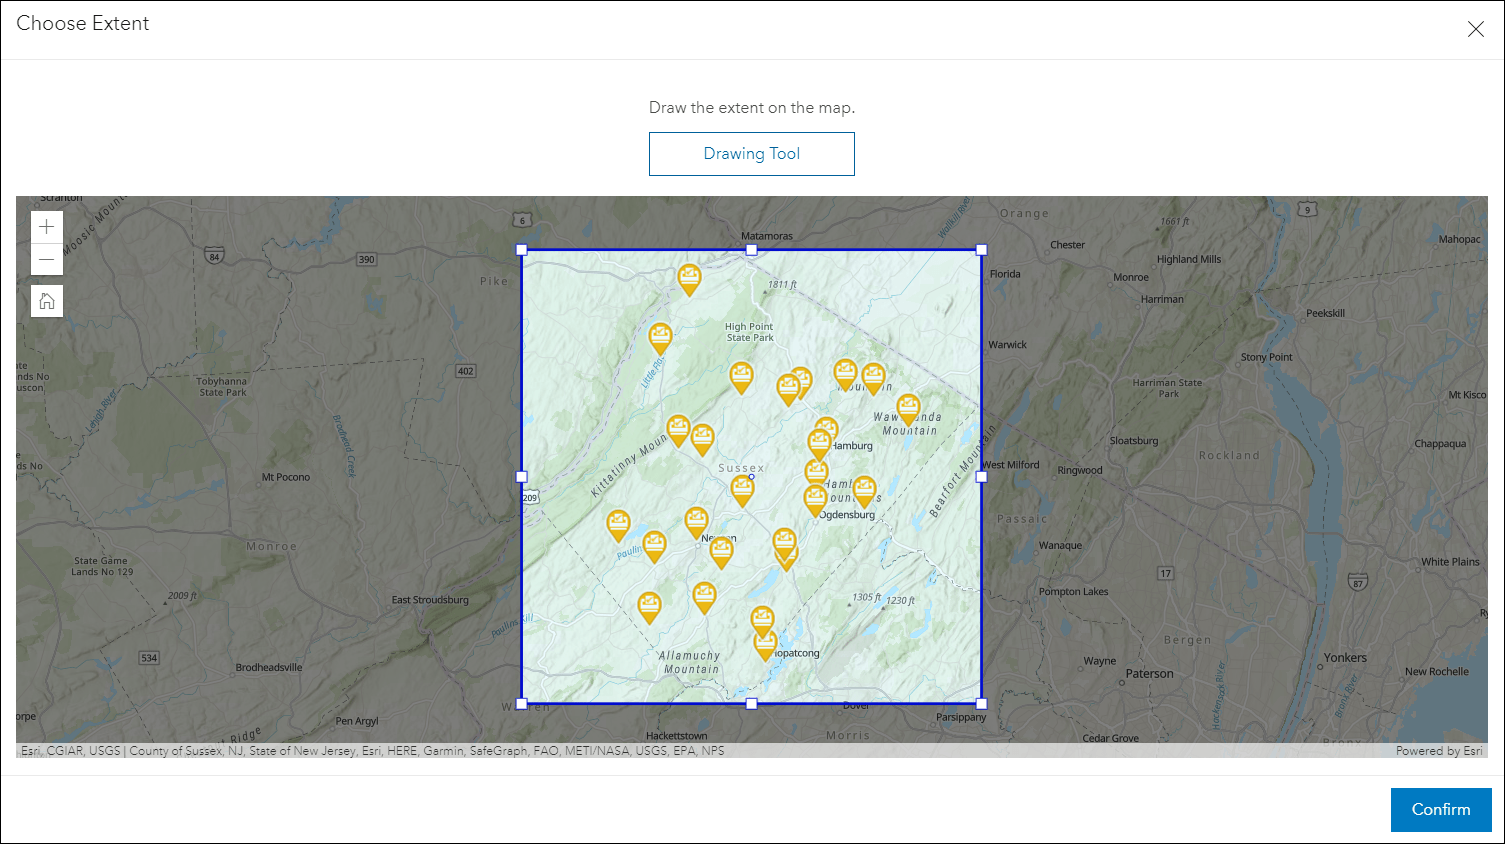The height and width of the screenshot is (844, 1505).
Task: Click the Peekskill map label
Action: [1325, 313]
